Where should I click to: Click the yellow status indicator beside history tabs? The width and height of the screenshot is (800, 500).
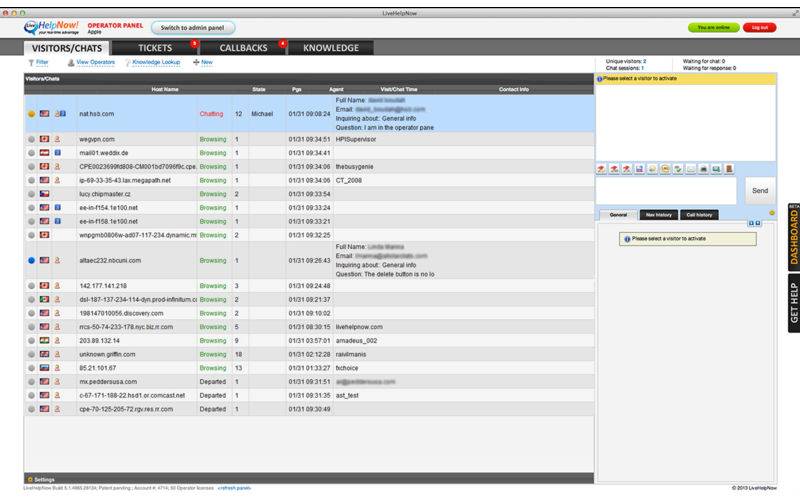[772, 213]
